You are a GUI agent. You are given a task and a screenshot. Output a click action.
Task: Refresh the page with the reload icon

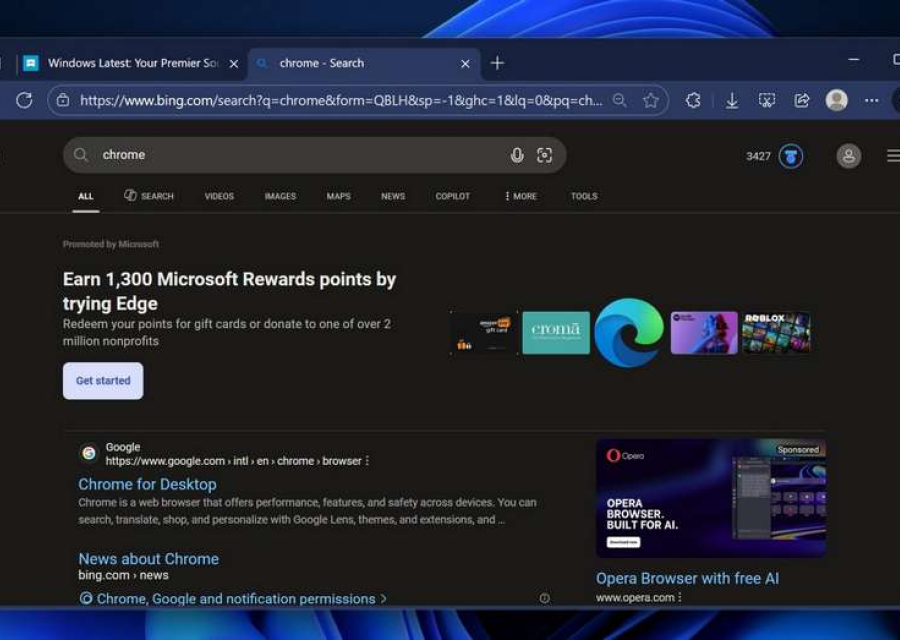click(25, 100)
